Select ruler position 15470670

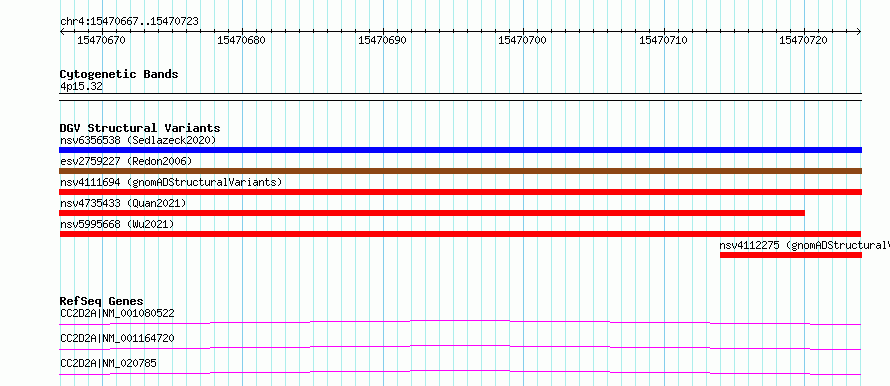pyautogui.click(x=101, y=40)
